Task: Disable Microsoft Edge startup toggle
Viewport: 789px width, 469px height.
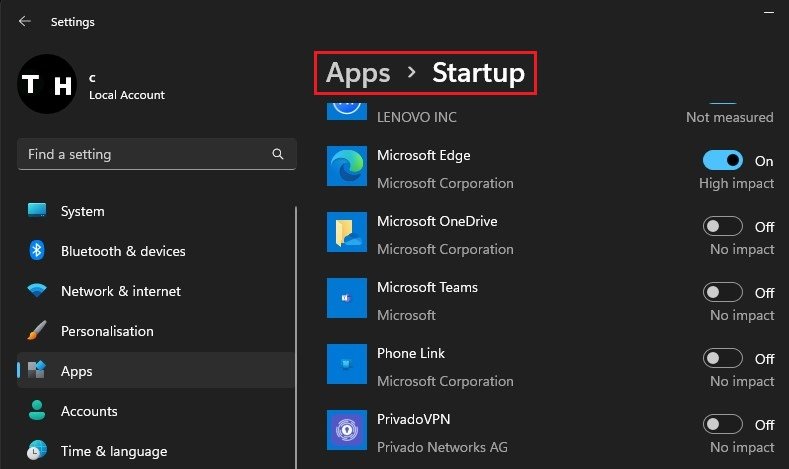Action: pyautogui.click(x=723, y=161)
